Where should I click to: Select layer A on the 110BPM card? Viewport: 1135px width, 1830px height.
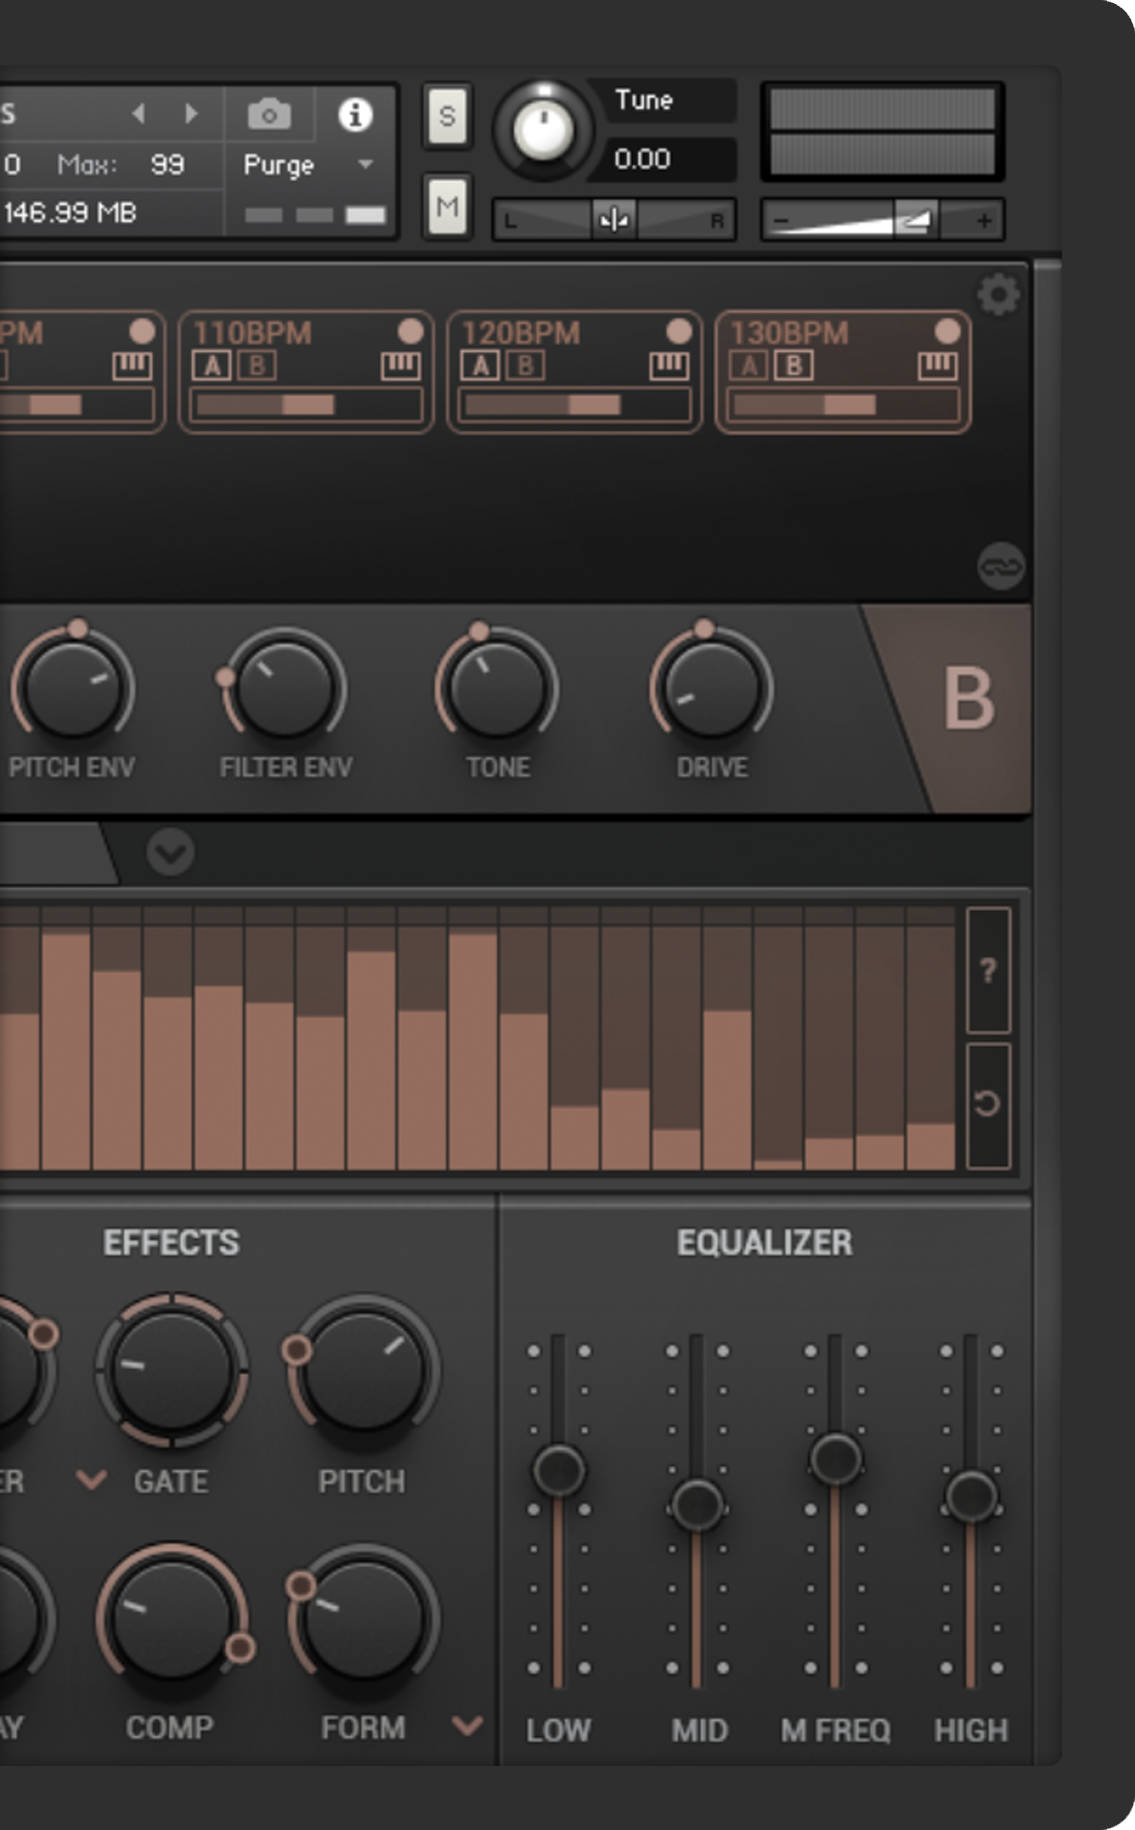[x=211, y=367]
